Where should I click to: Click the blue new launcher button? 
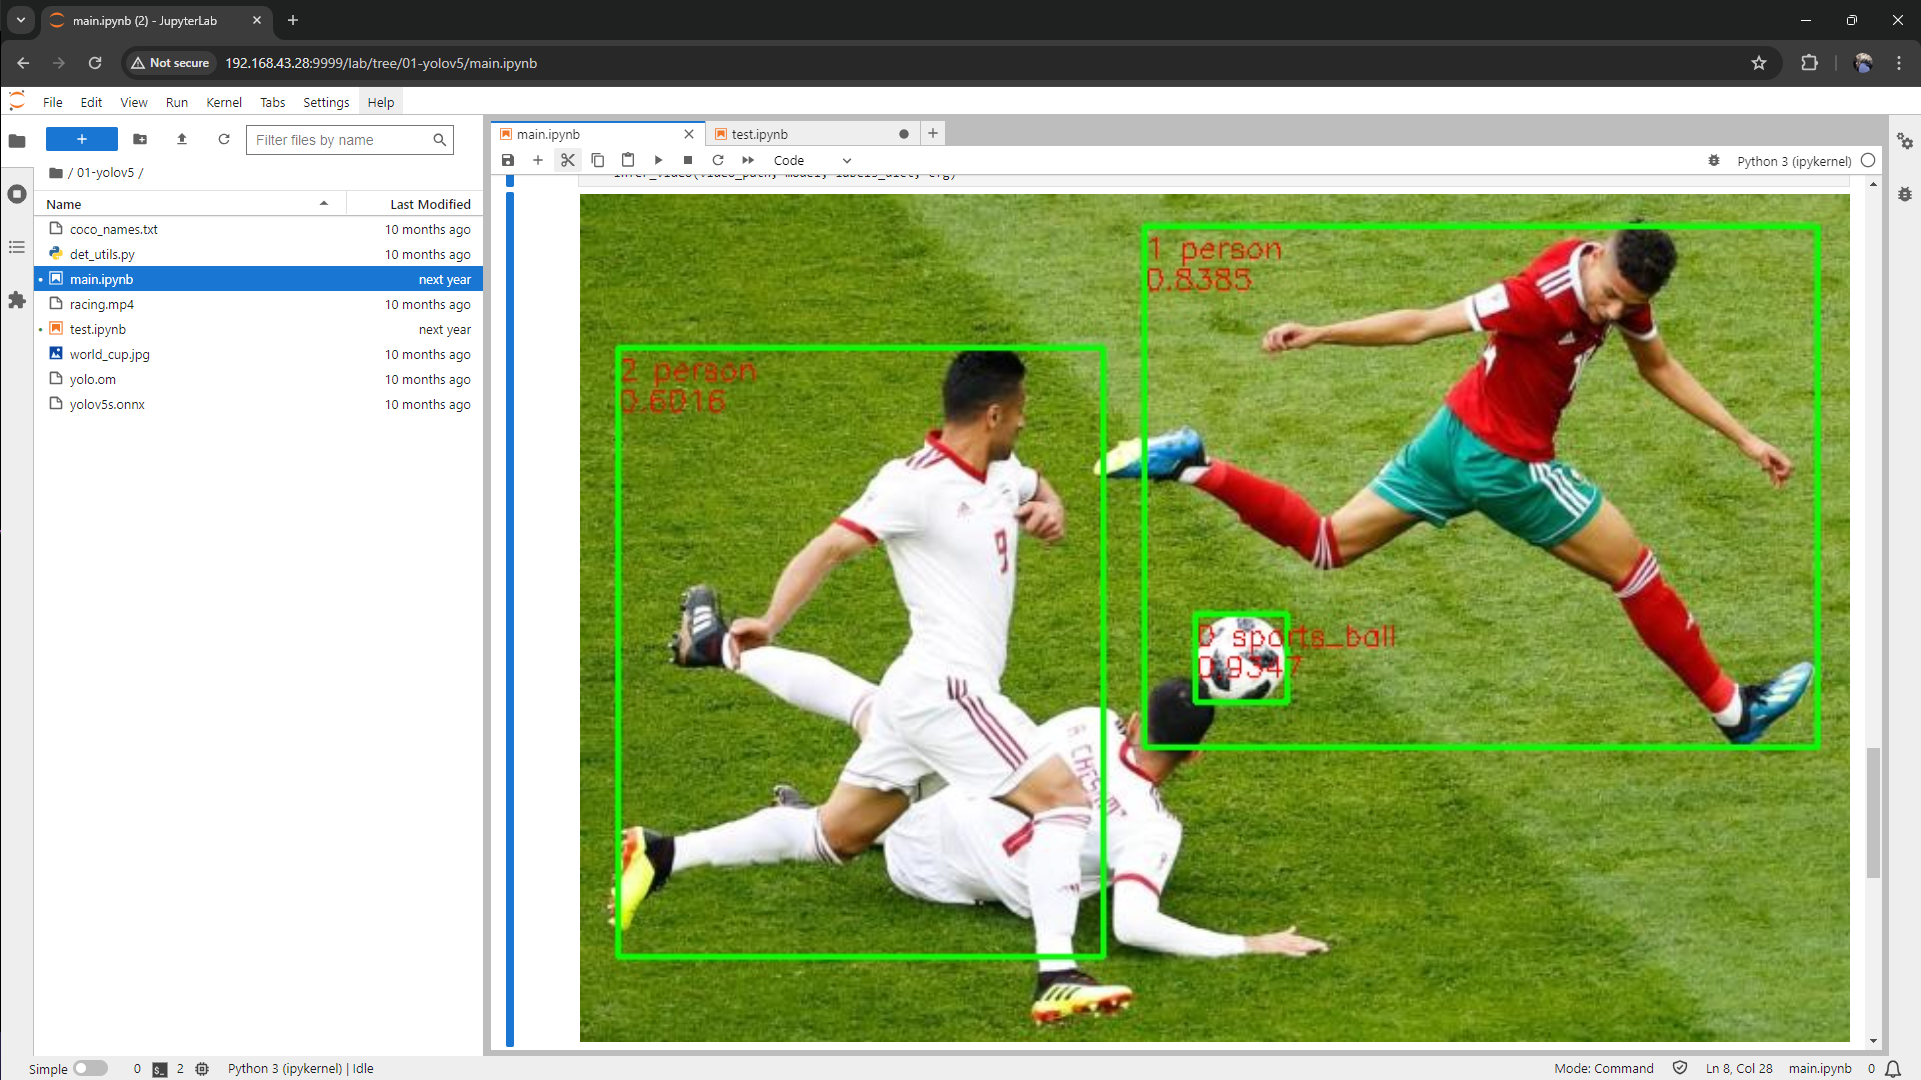coord(82,140)
